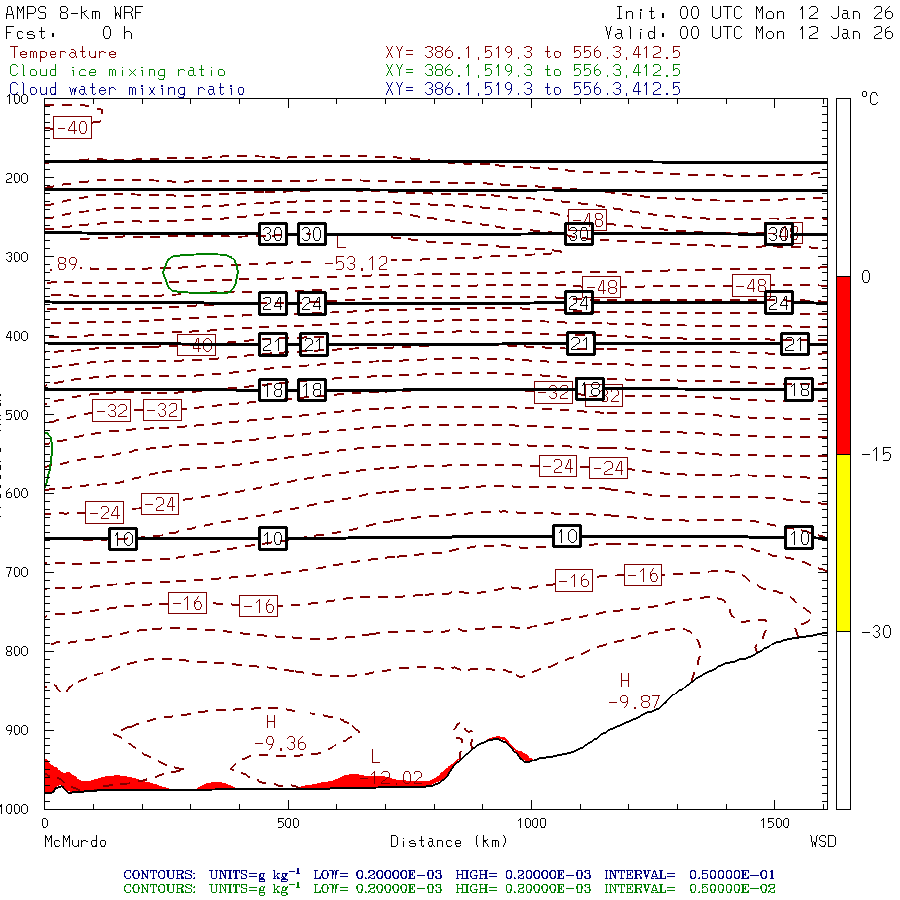
Task: Click the 'H -9.87' high label above terrain
Action: [x=634, y=691]
